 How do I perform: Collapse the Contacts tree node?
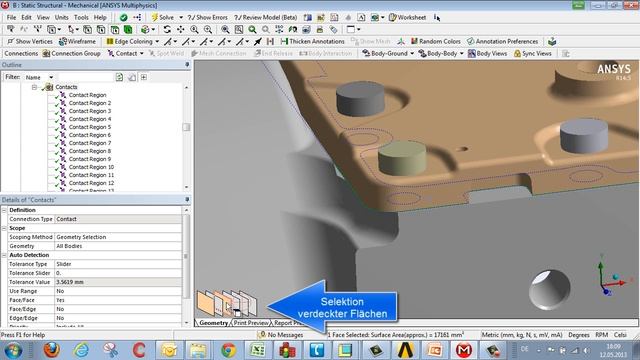[x=34, y=87]
